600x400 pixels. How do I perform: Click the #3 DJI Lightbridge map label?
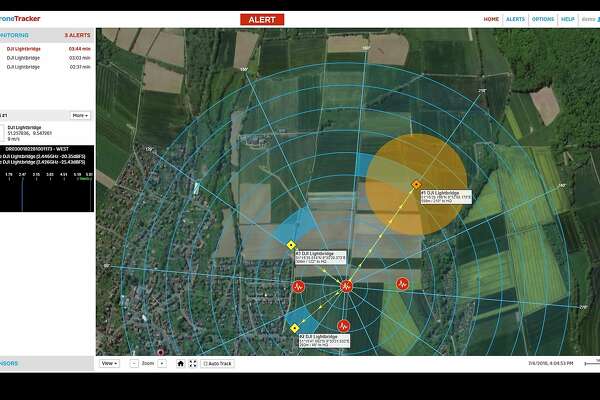(x=321, y=258)
